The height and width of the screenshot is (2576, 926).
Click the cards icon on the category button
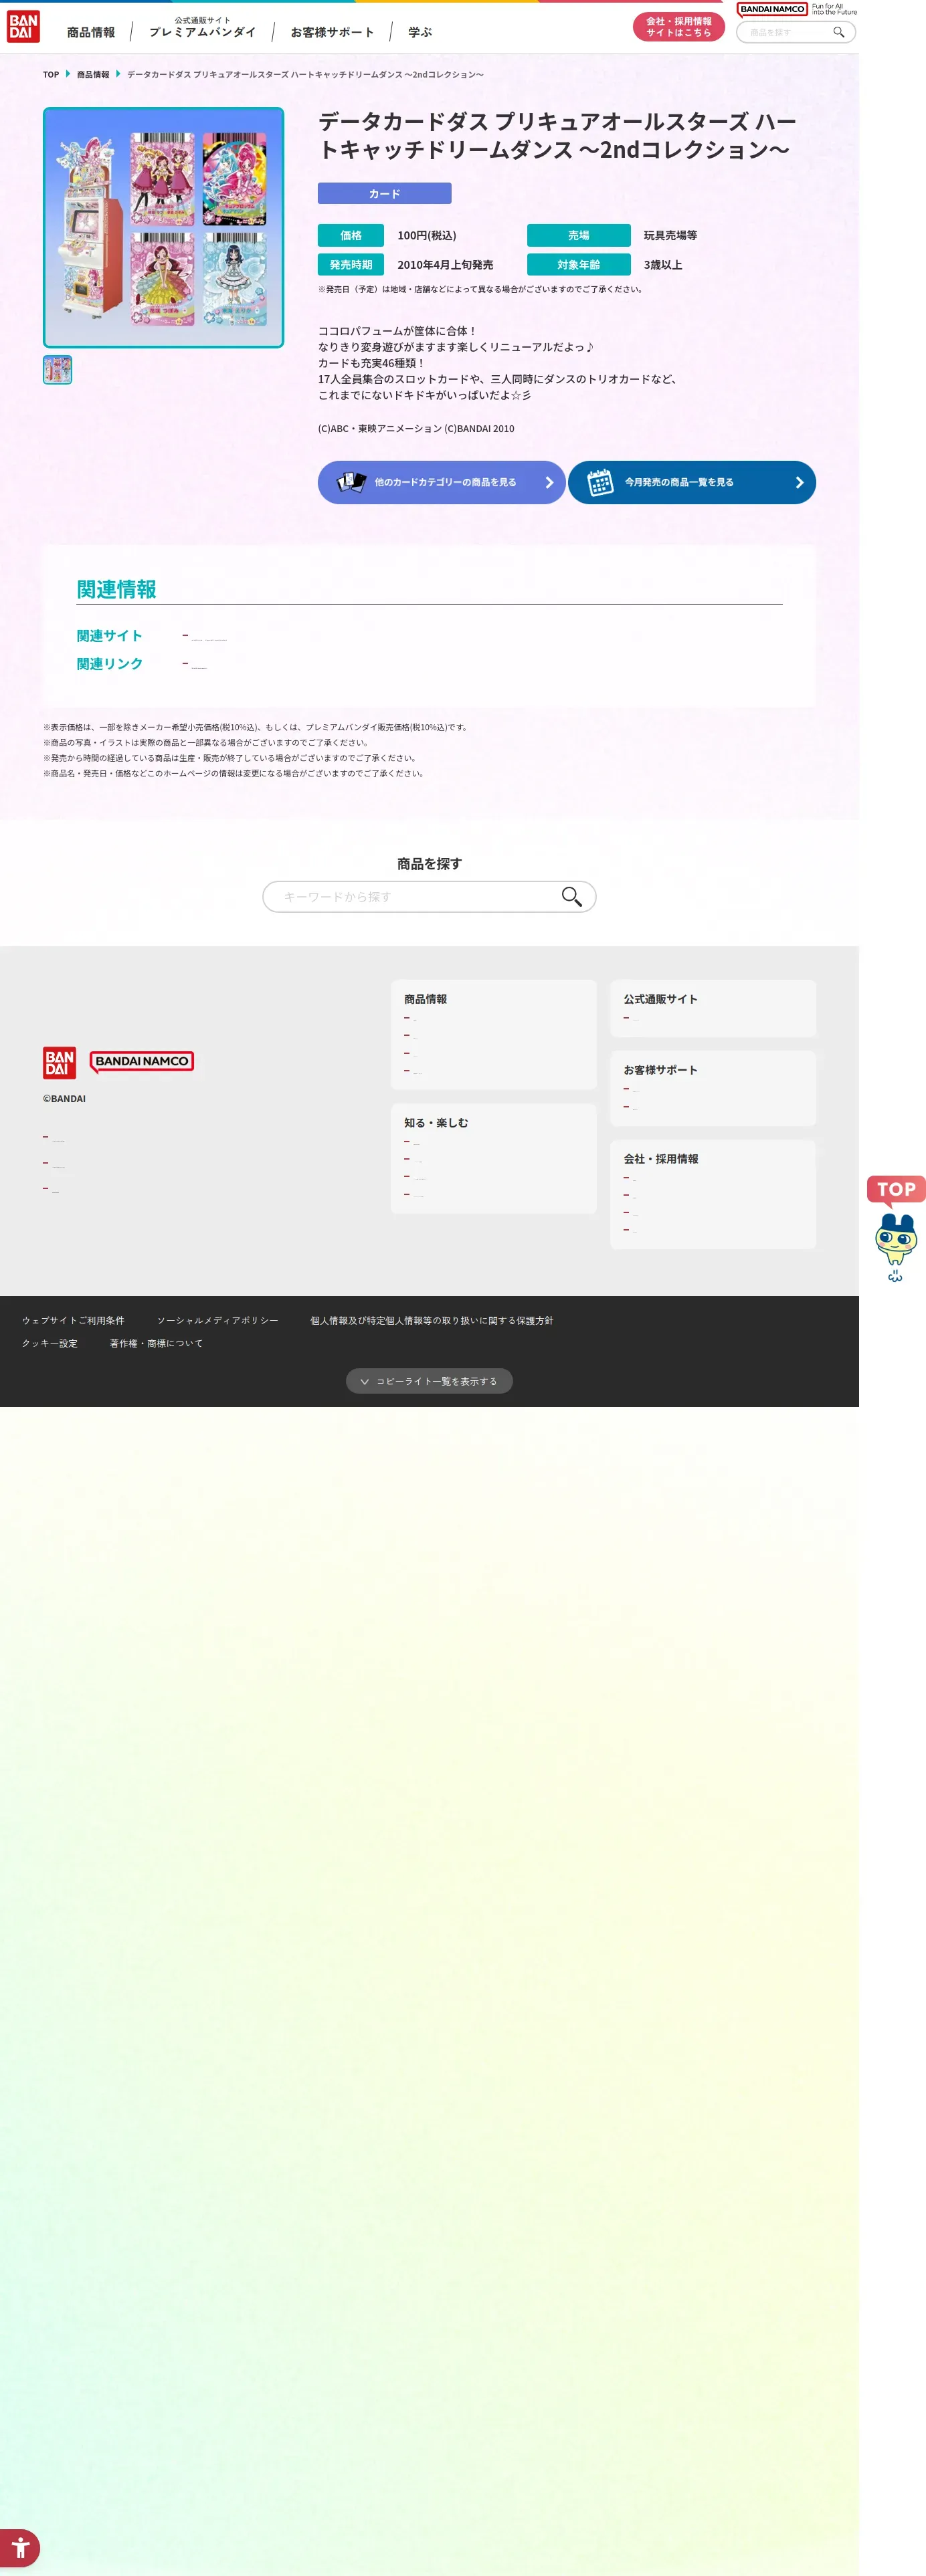pyautogui.click(x=351, y=482)
